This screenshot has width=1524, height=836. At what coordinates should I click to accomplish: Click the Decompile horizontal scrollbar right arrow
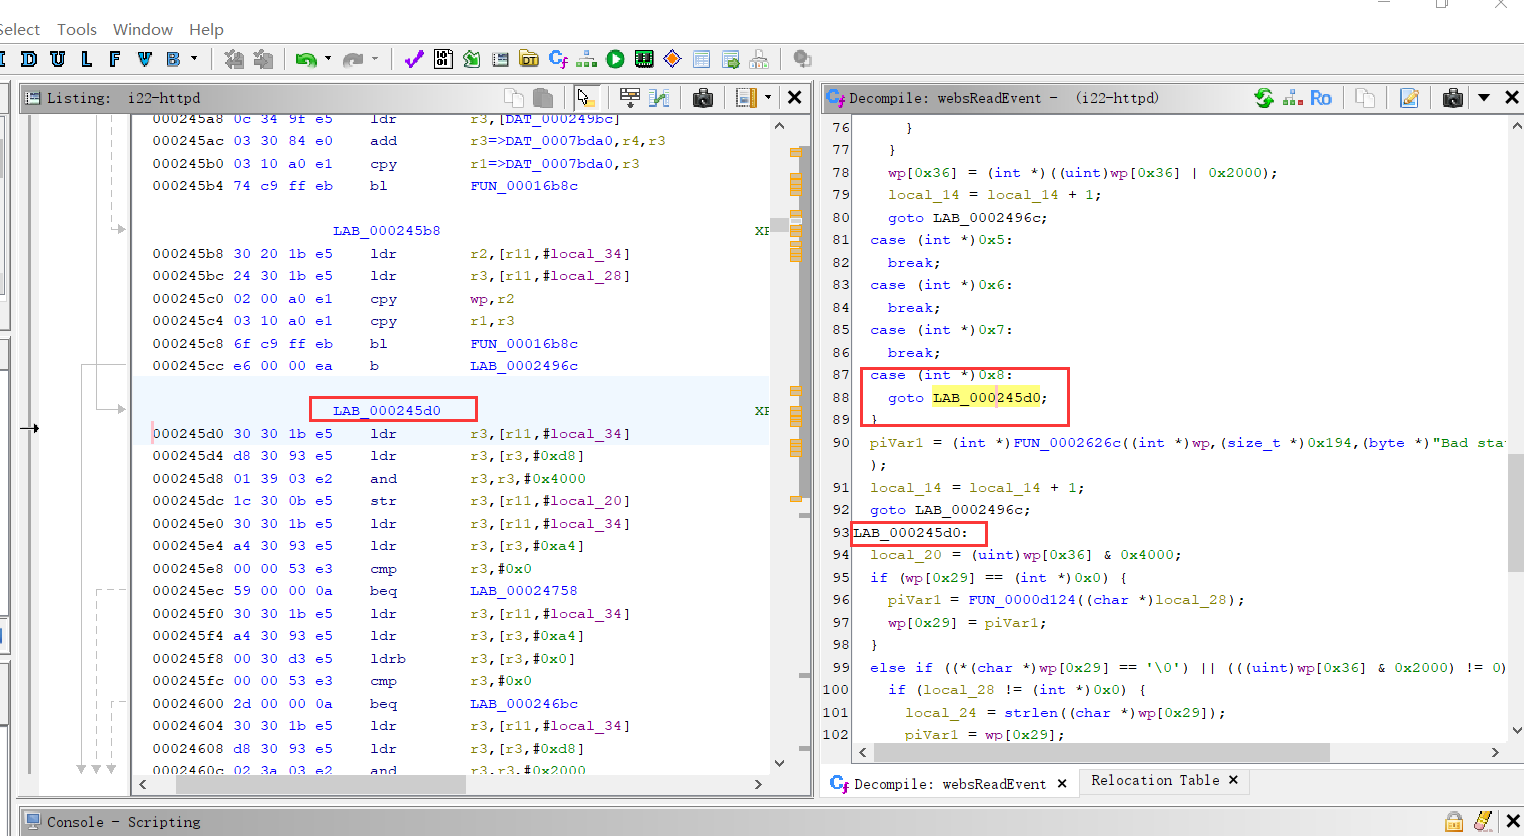[1495, 752]
